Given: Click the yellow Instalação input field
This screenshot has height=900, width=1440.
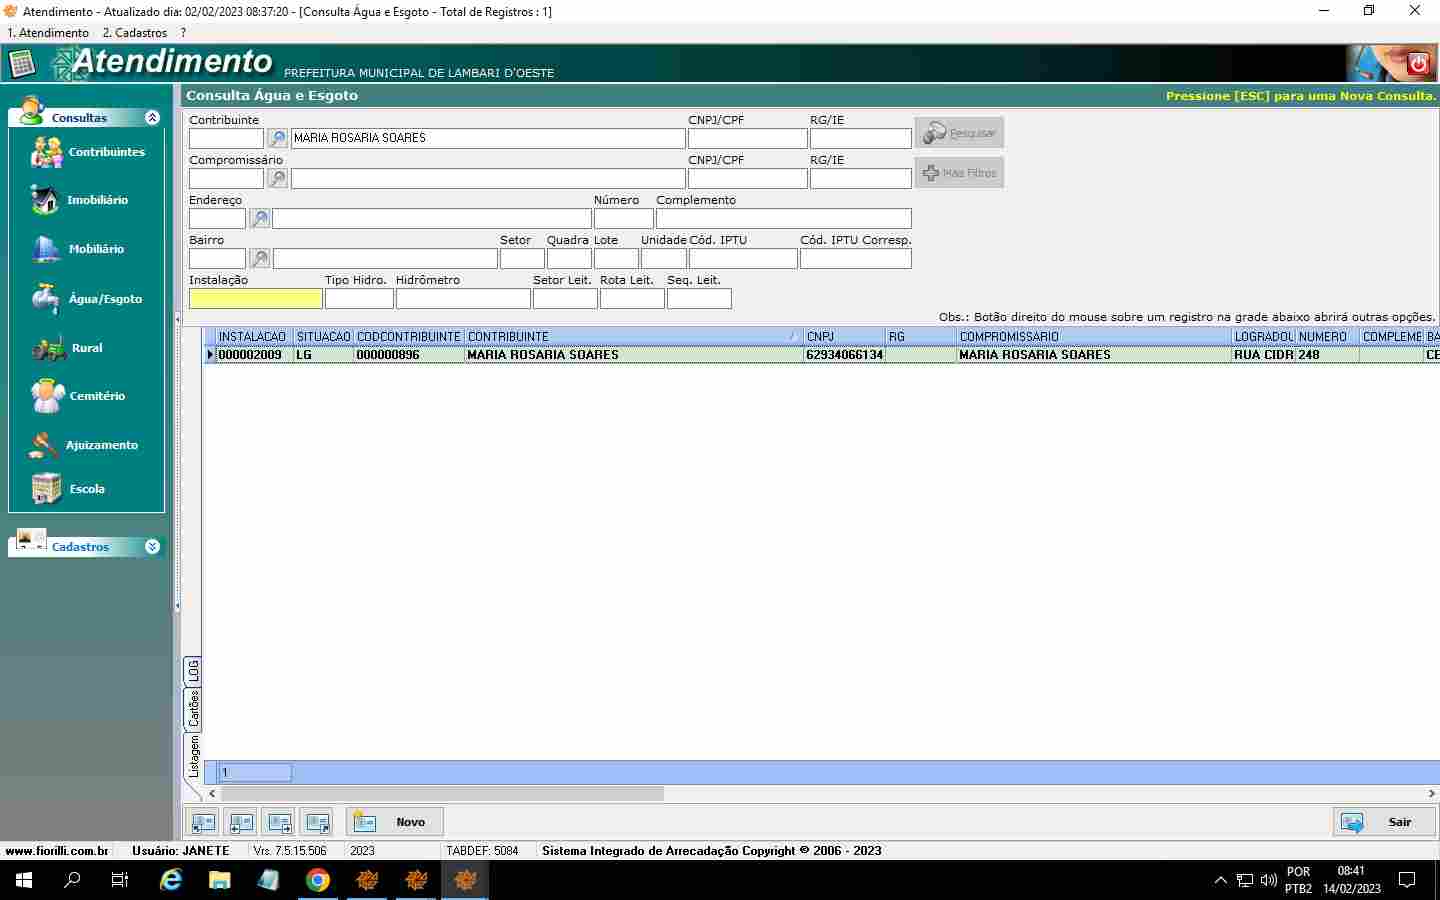Looking at the screenshot, I should coord(255,299).
